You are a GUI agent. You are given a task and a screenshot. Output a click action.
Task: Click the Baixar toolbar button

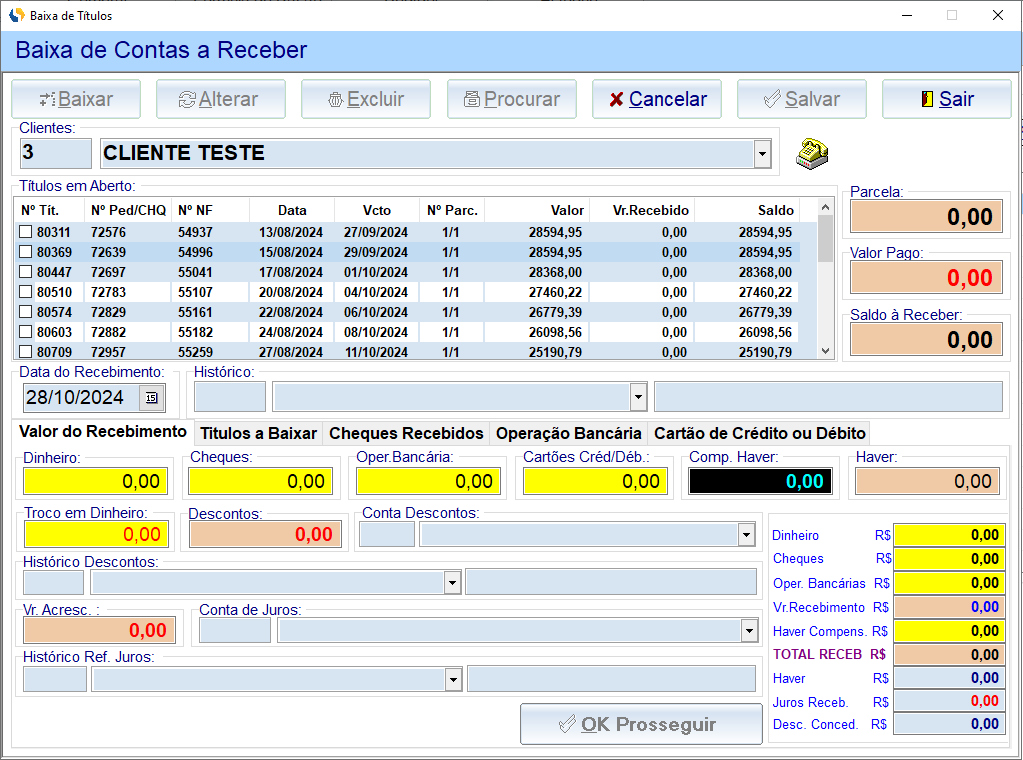pos(76,99)
